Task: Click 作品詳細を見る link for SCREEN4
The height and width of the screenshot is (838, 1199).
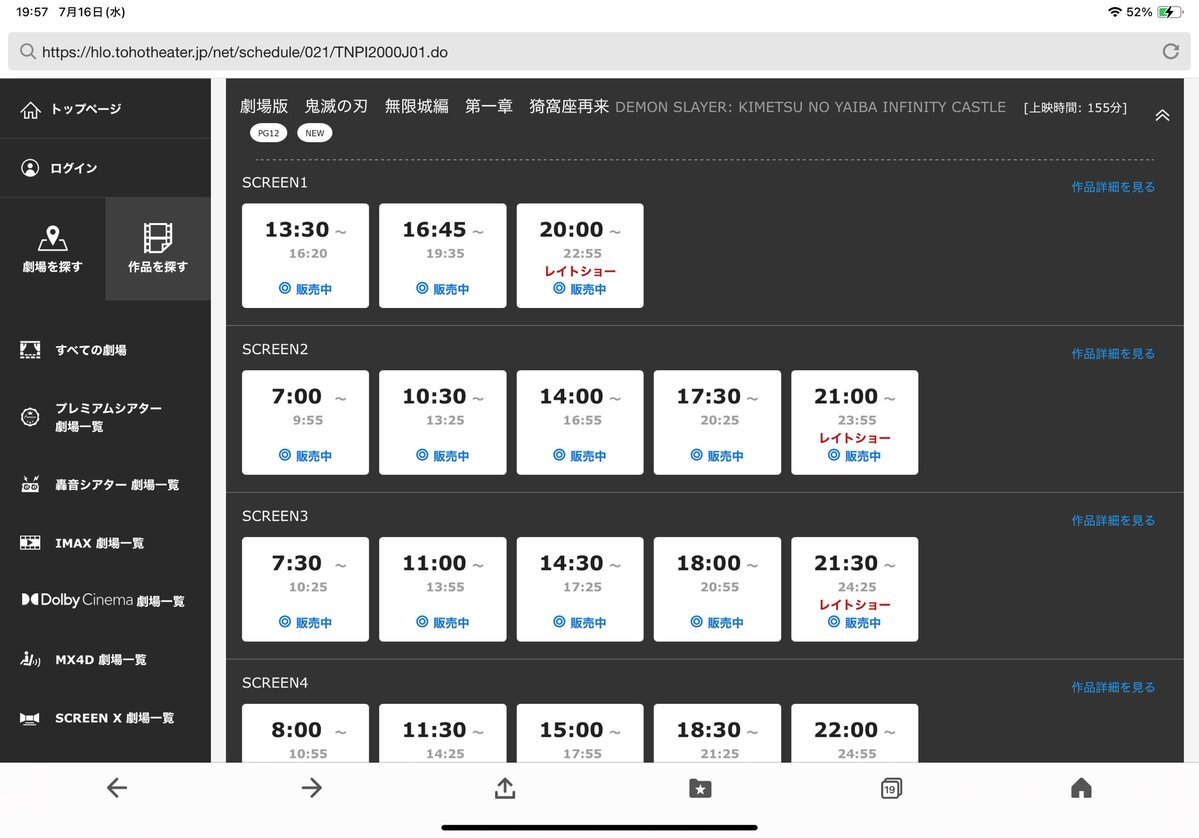Action: click(x=1113, y=687)
